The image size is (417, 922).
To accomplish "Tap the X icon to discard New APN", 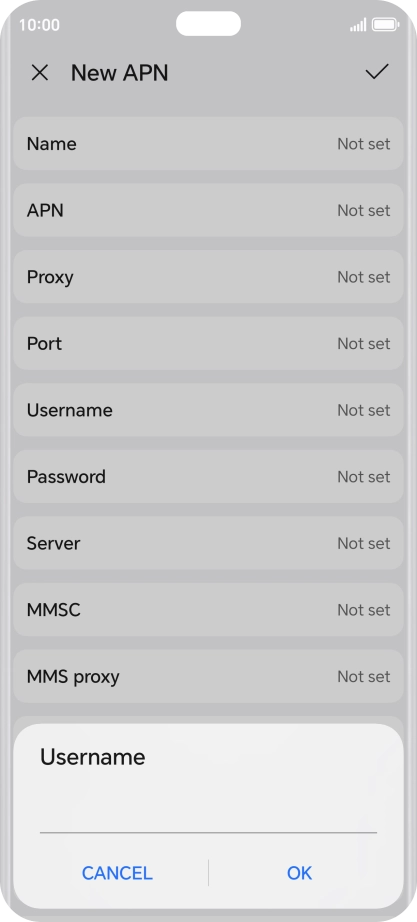I will click(x=39, y=73).
